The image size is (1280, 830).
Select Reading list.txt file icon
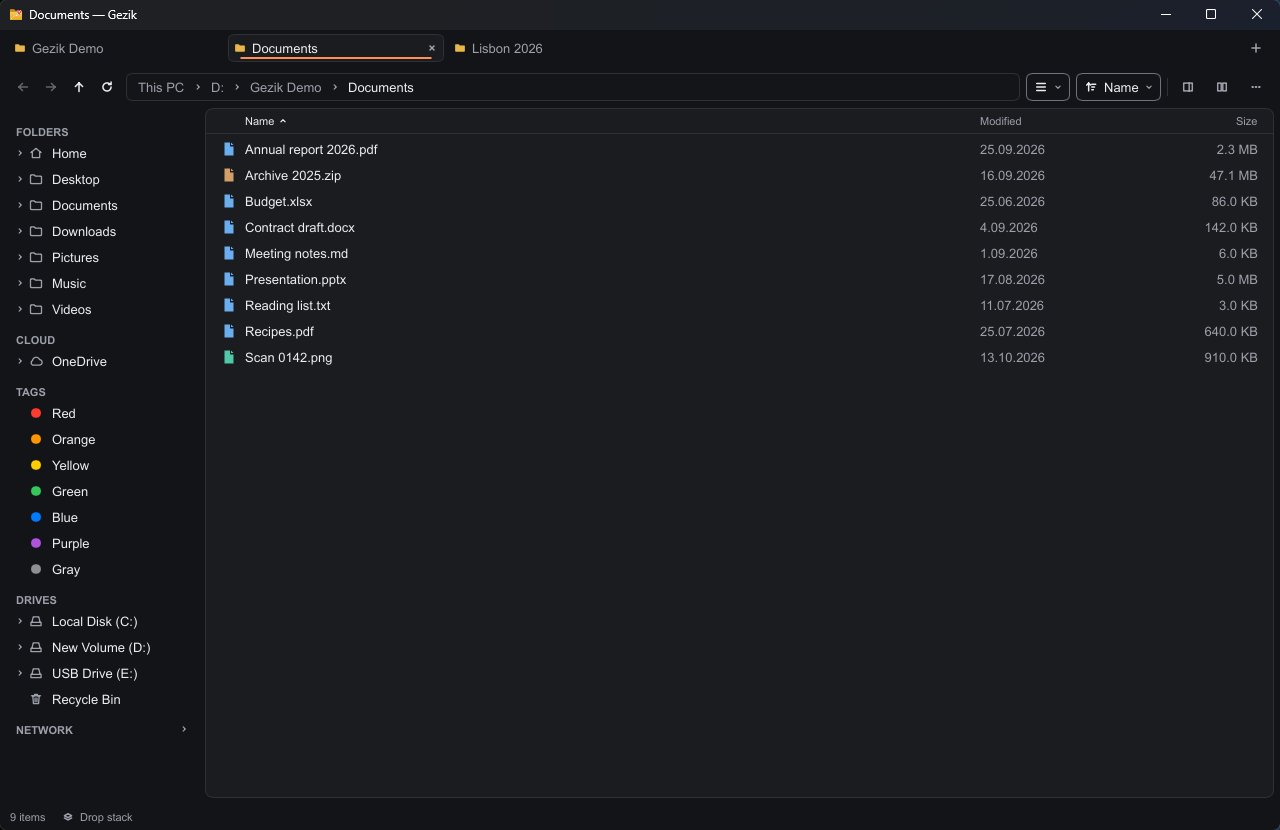228,305
